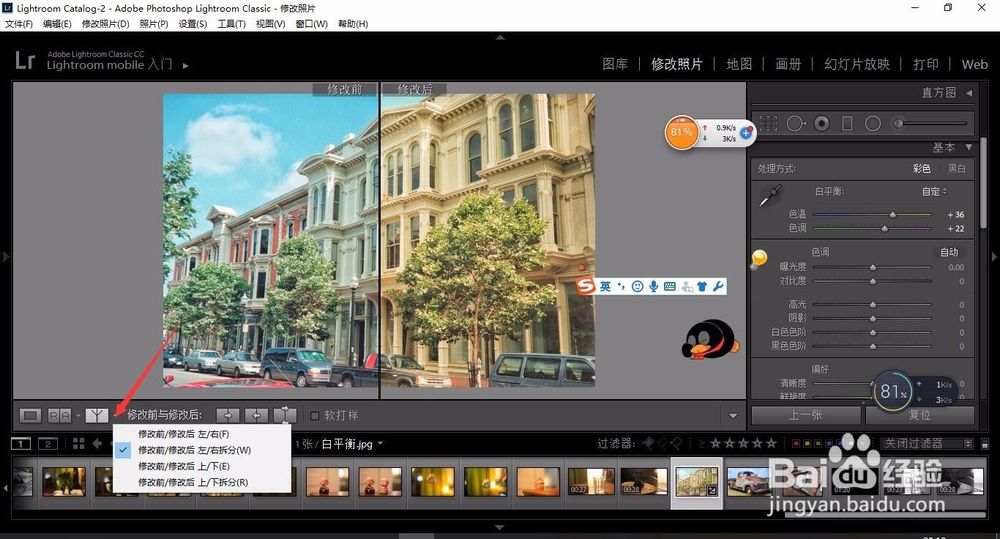The width and height of the screenshot is (1000, 539).
Task: Switch to 打印 print module
Action: click(x=925, y=64)
